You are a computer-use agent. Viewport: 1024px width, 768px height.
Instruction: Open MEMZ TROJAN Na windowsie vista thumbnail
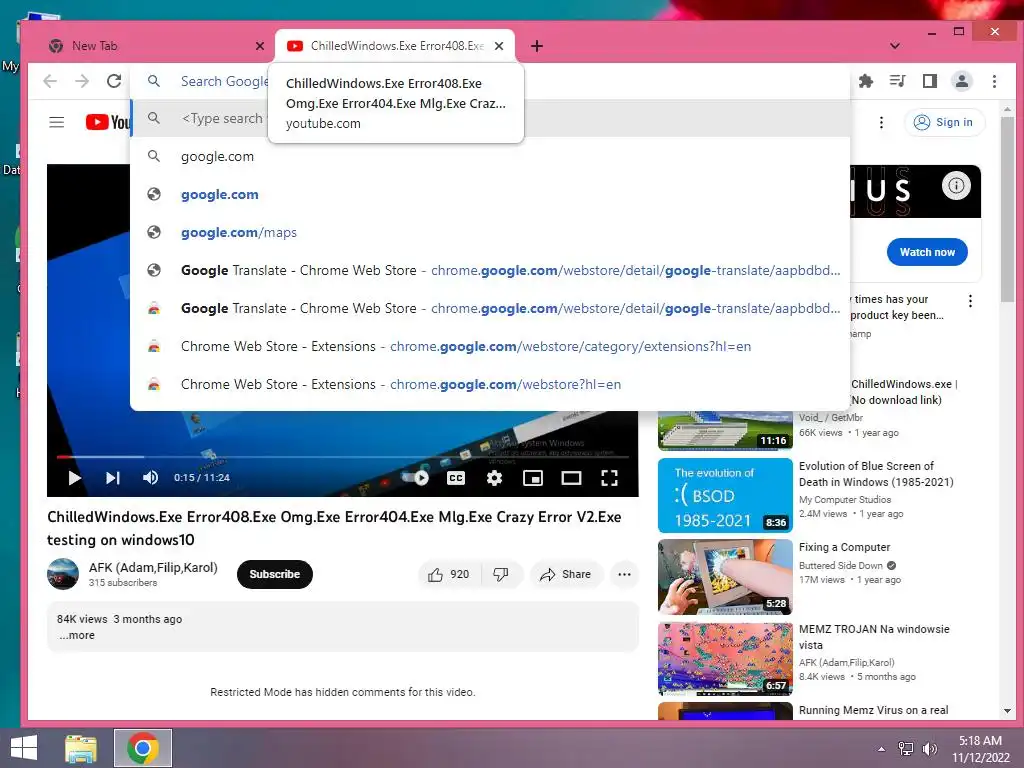(x=725, y=658)
